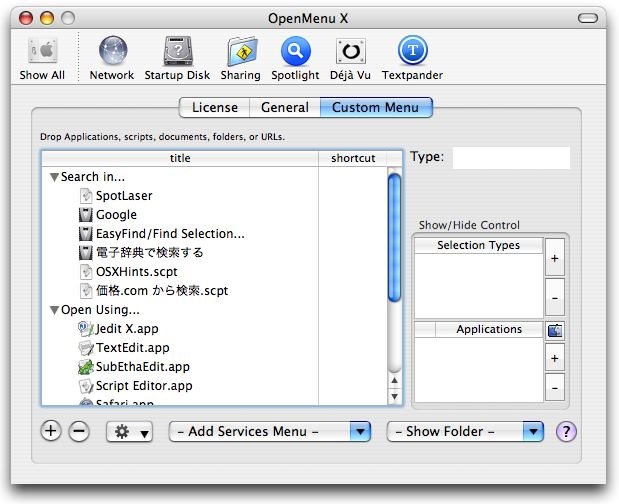The image size is (619, 504).
Task: Click the 価格.com script file icon
Action: pyautogui.click(x=86, y=290)
